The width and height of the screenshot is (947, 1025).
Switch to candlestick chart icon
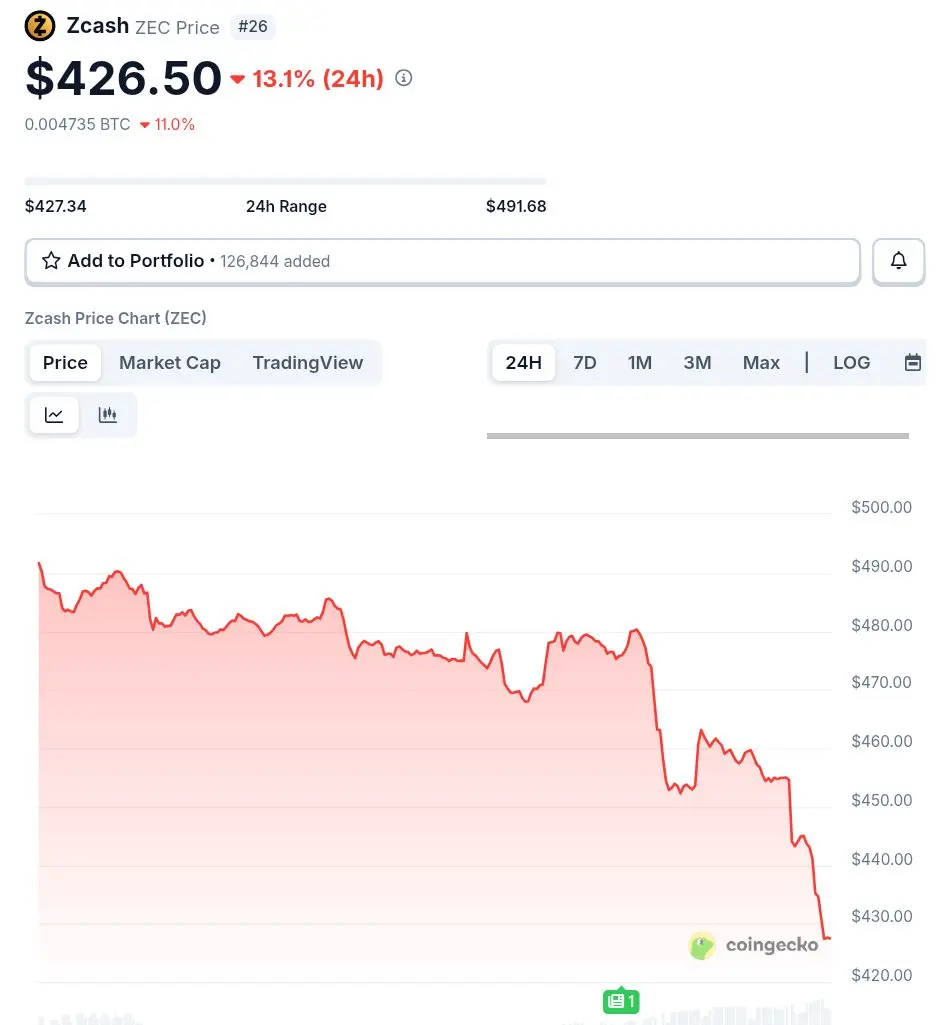point(108,415)
